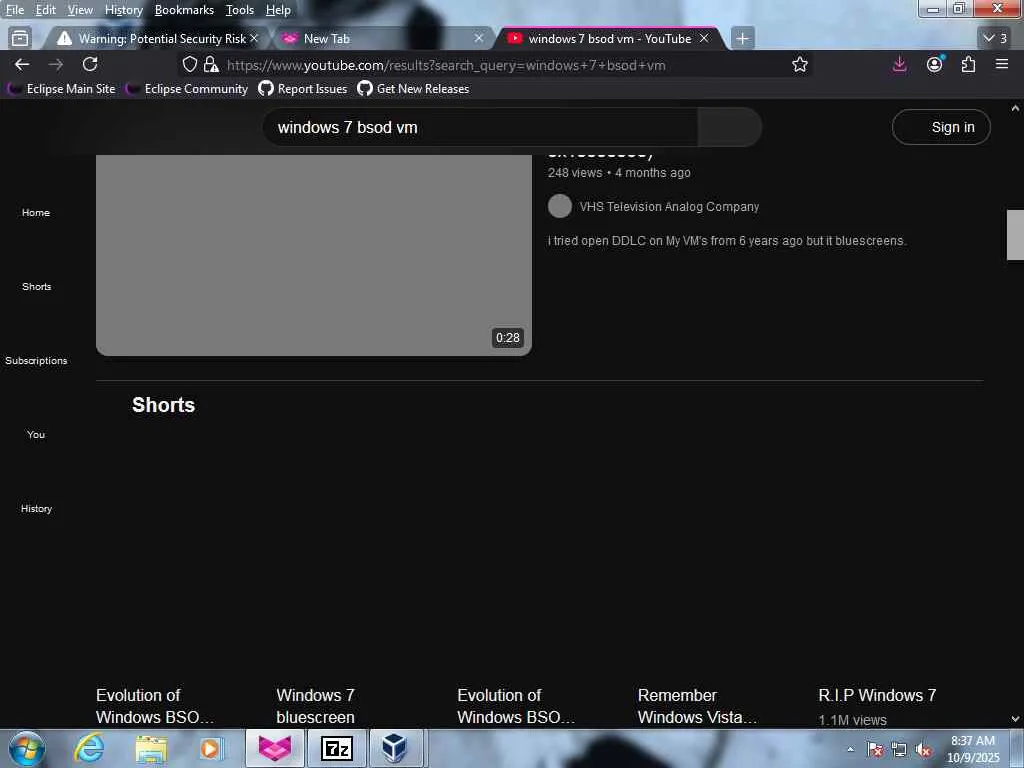The image size is (1024, 768).
Task: Open Eclipse Main Site bookmark
Action: [x=61, y=89]
